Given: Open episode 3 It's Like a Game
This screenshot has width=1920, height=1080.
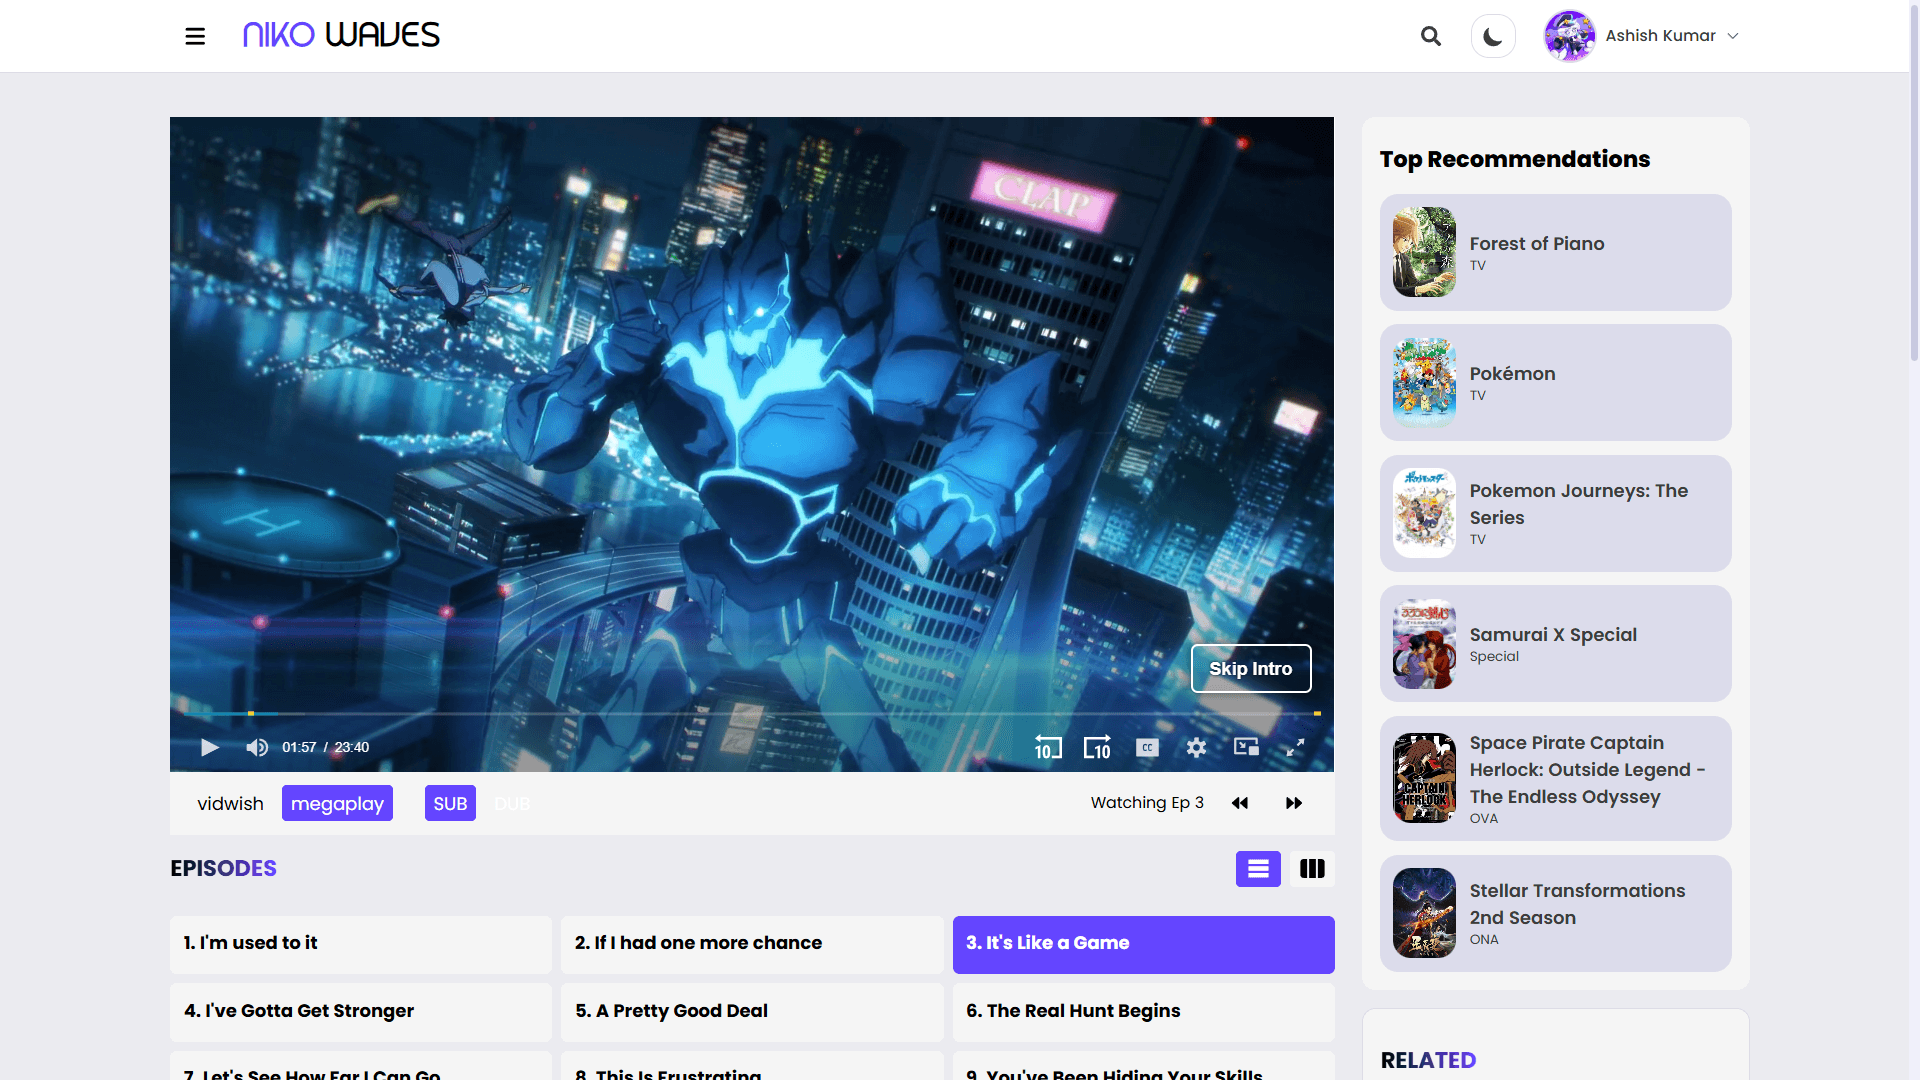Looking at the screenshot, I should coord(1144,944).
